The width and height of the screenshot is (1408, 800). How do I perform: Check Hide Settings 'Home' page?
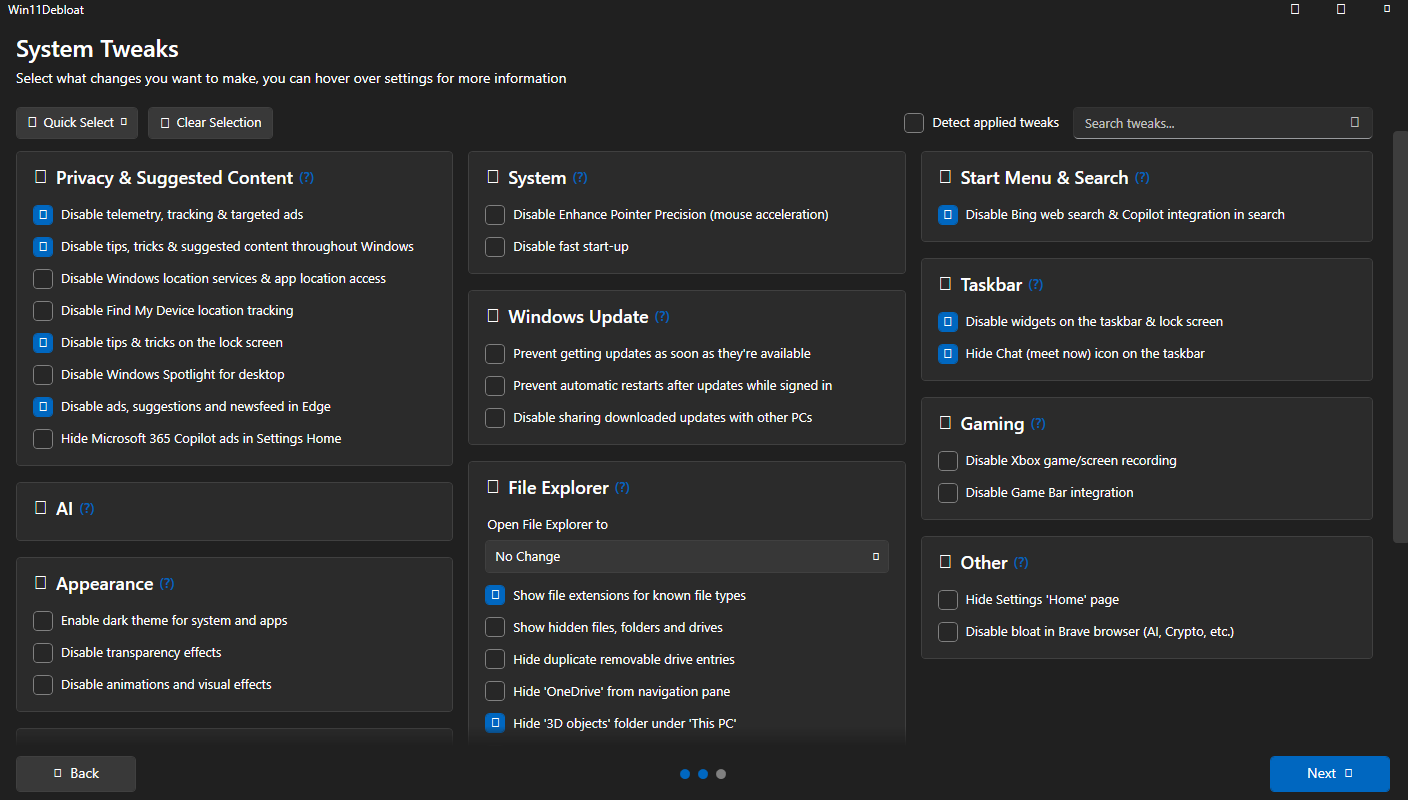click(x=948, y=600)
